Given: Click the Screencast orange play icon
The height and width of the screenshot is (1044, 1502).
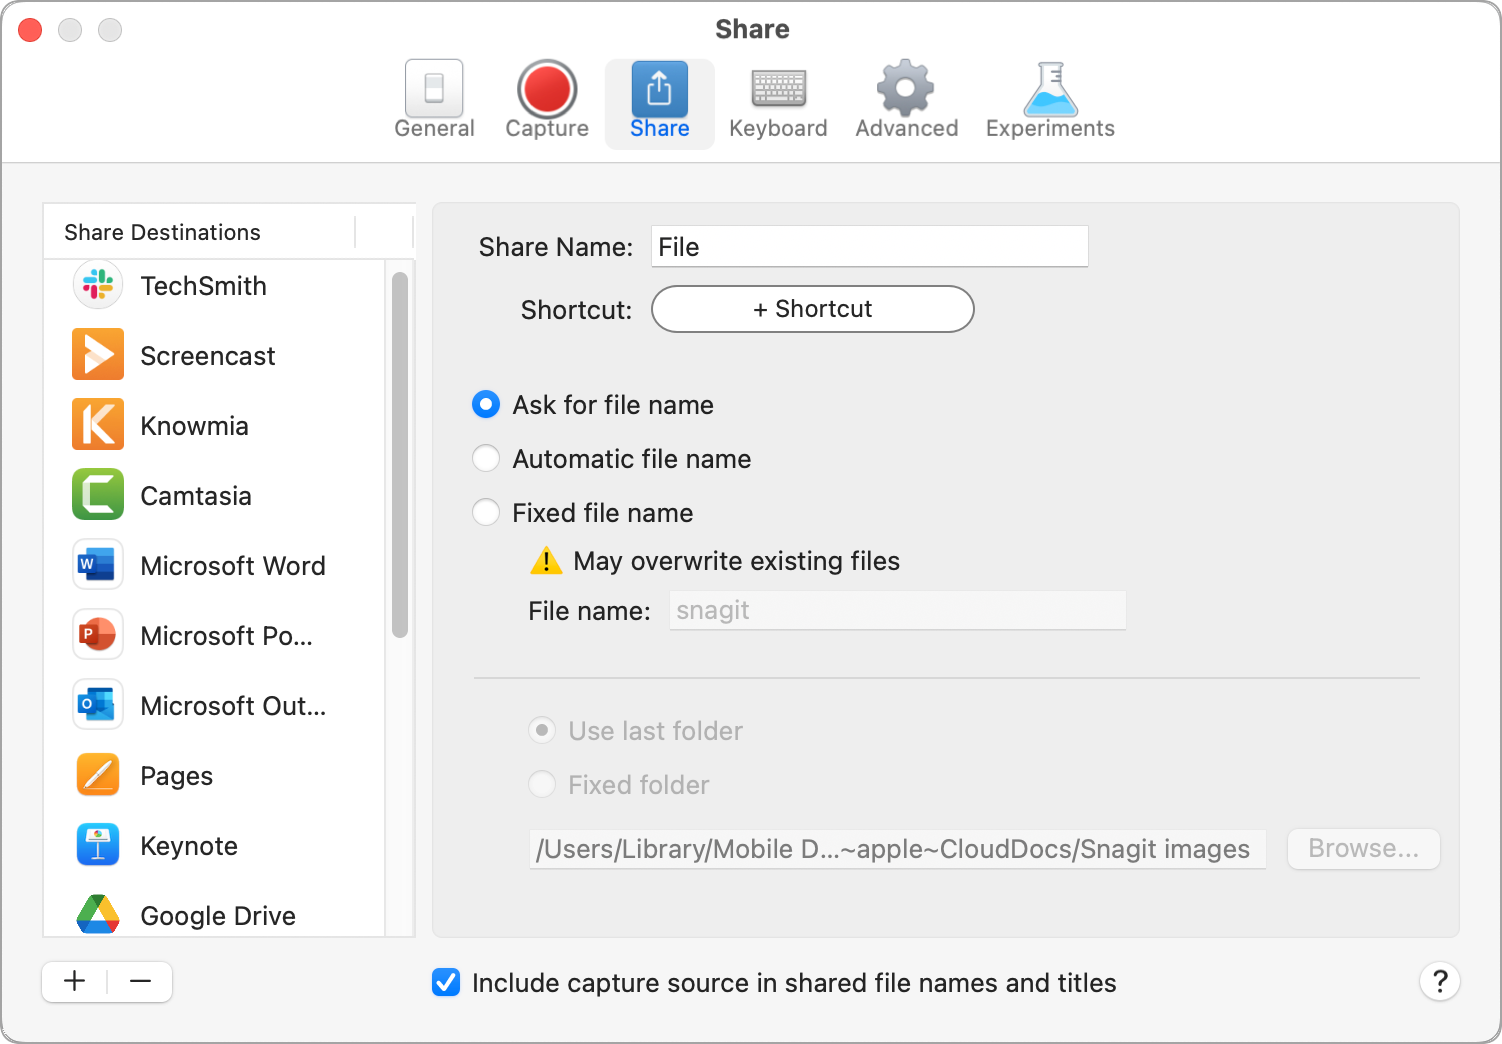Looking at the screenshot, I should coord(98,355).
